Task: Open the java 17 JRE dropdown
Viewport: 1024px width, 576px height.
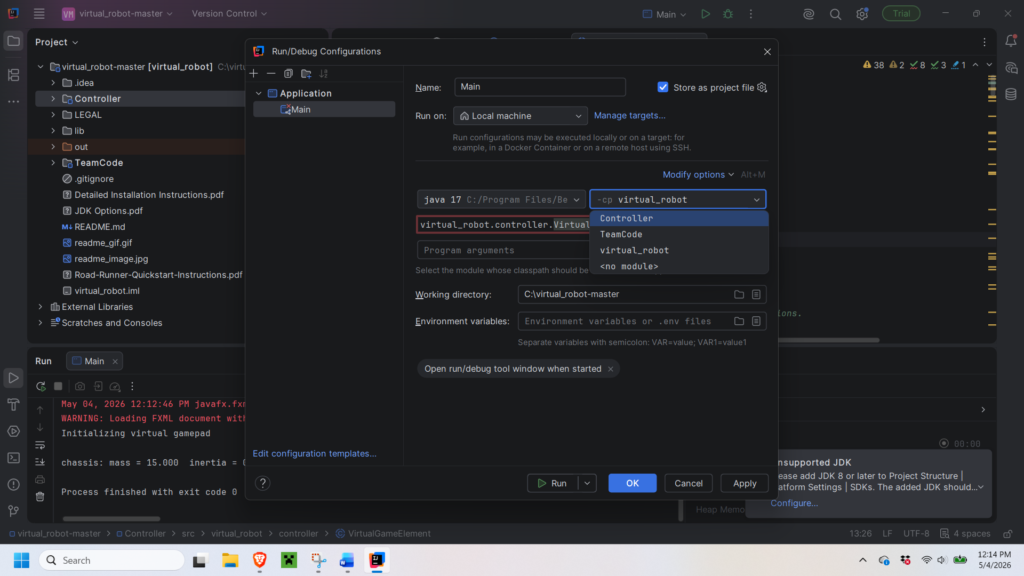Action: click(501, 200)
